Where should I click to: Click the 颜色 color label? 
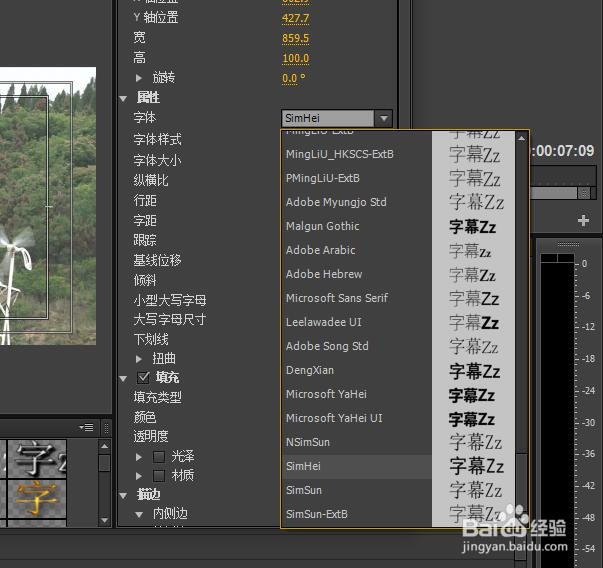click(145, 417)
